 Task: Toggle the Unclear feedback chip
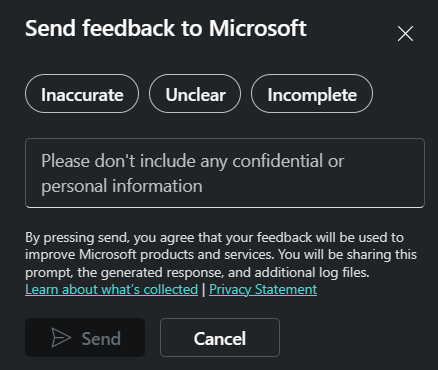[195, 94]
